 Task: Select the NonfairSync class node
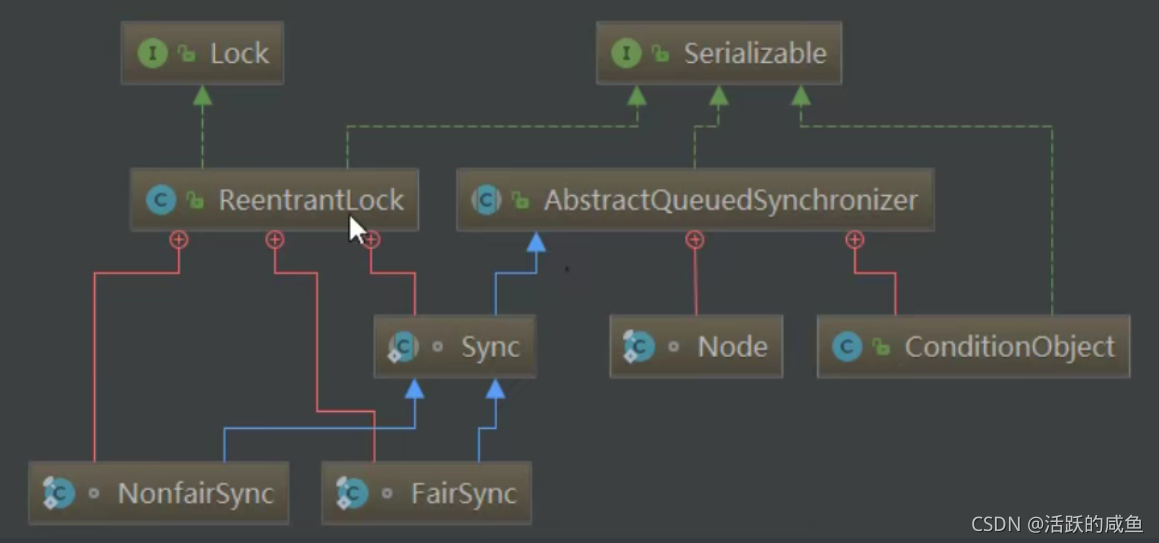click(159, 493)
